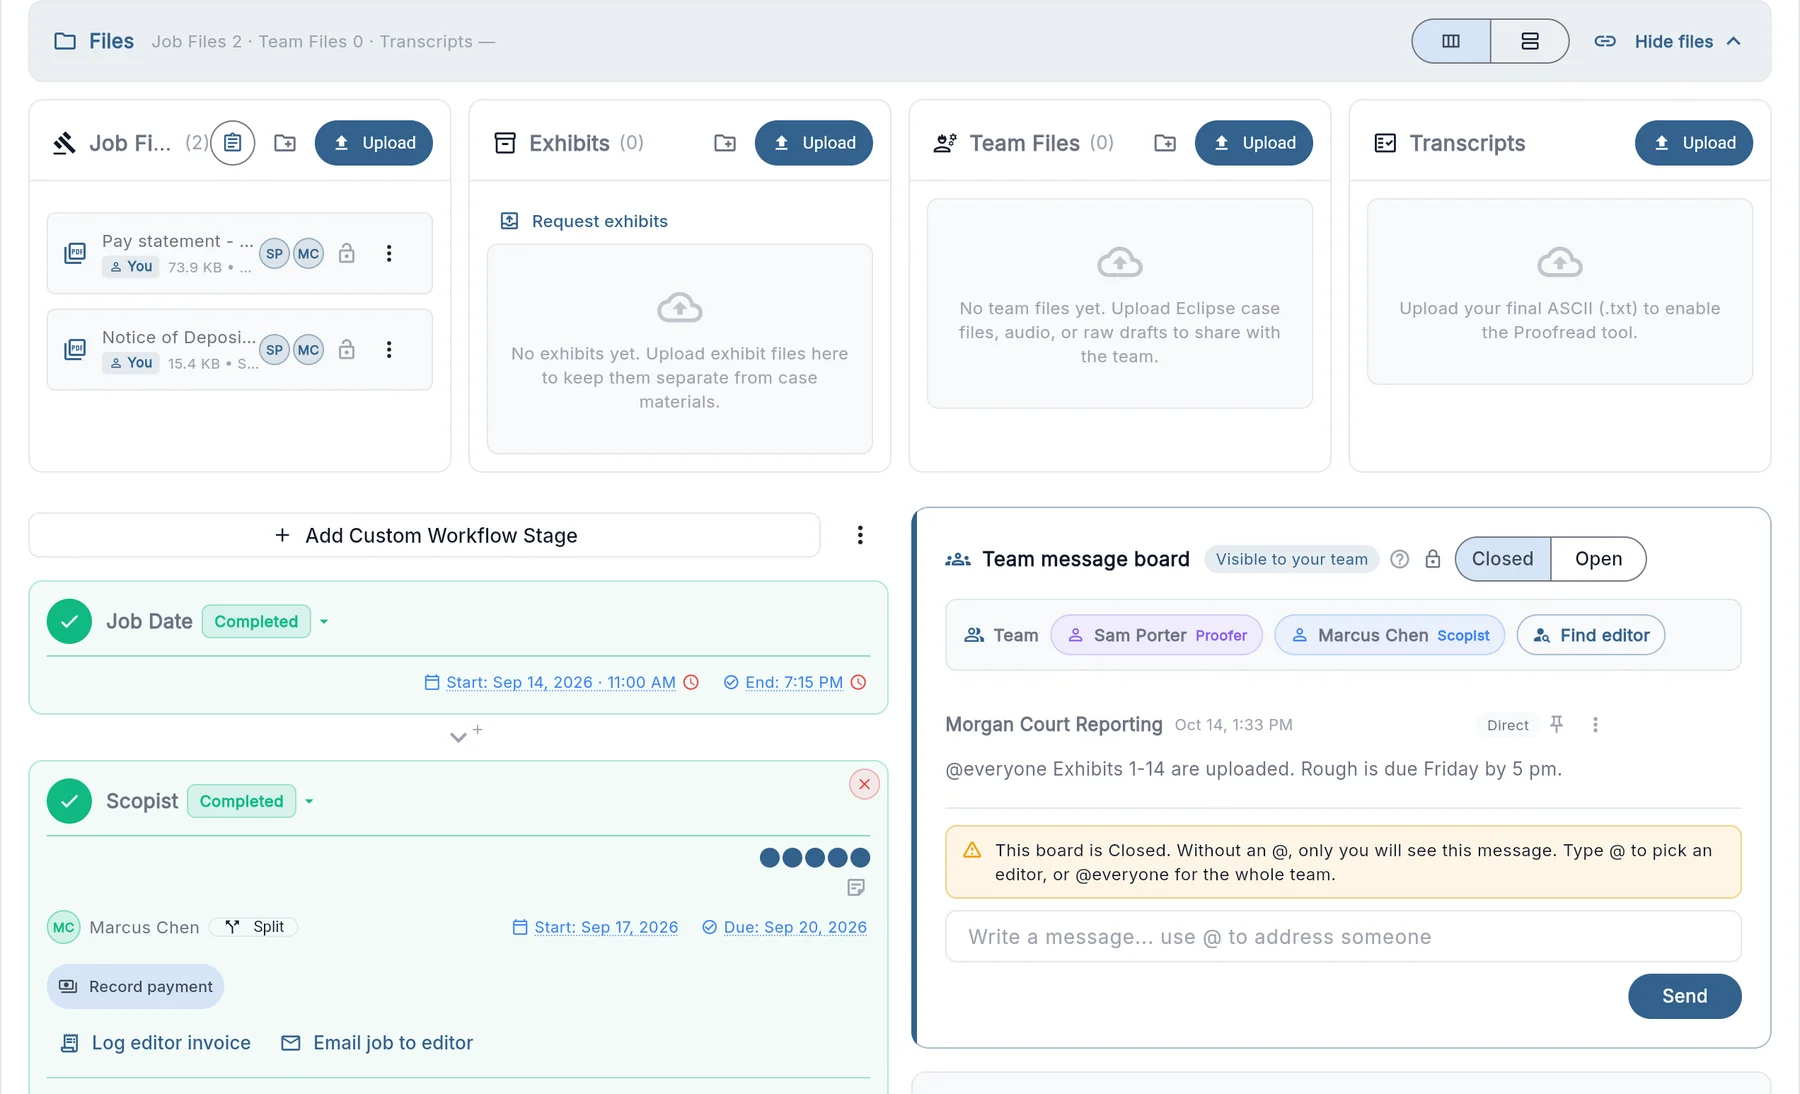Viewport: 1800px width, 1094px height.
Task: Upload a file to Exhibits
Action: point(814,143)
